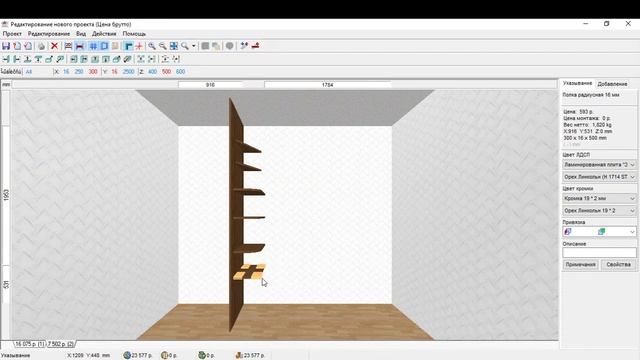Open the Проект menu
Image resolution: width=640 pixels, height=360 pixels.
(12, 34)
